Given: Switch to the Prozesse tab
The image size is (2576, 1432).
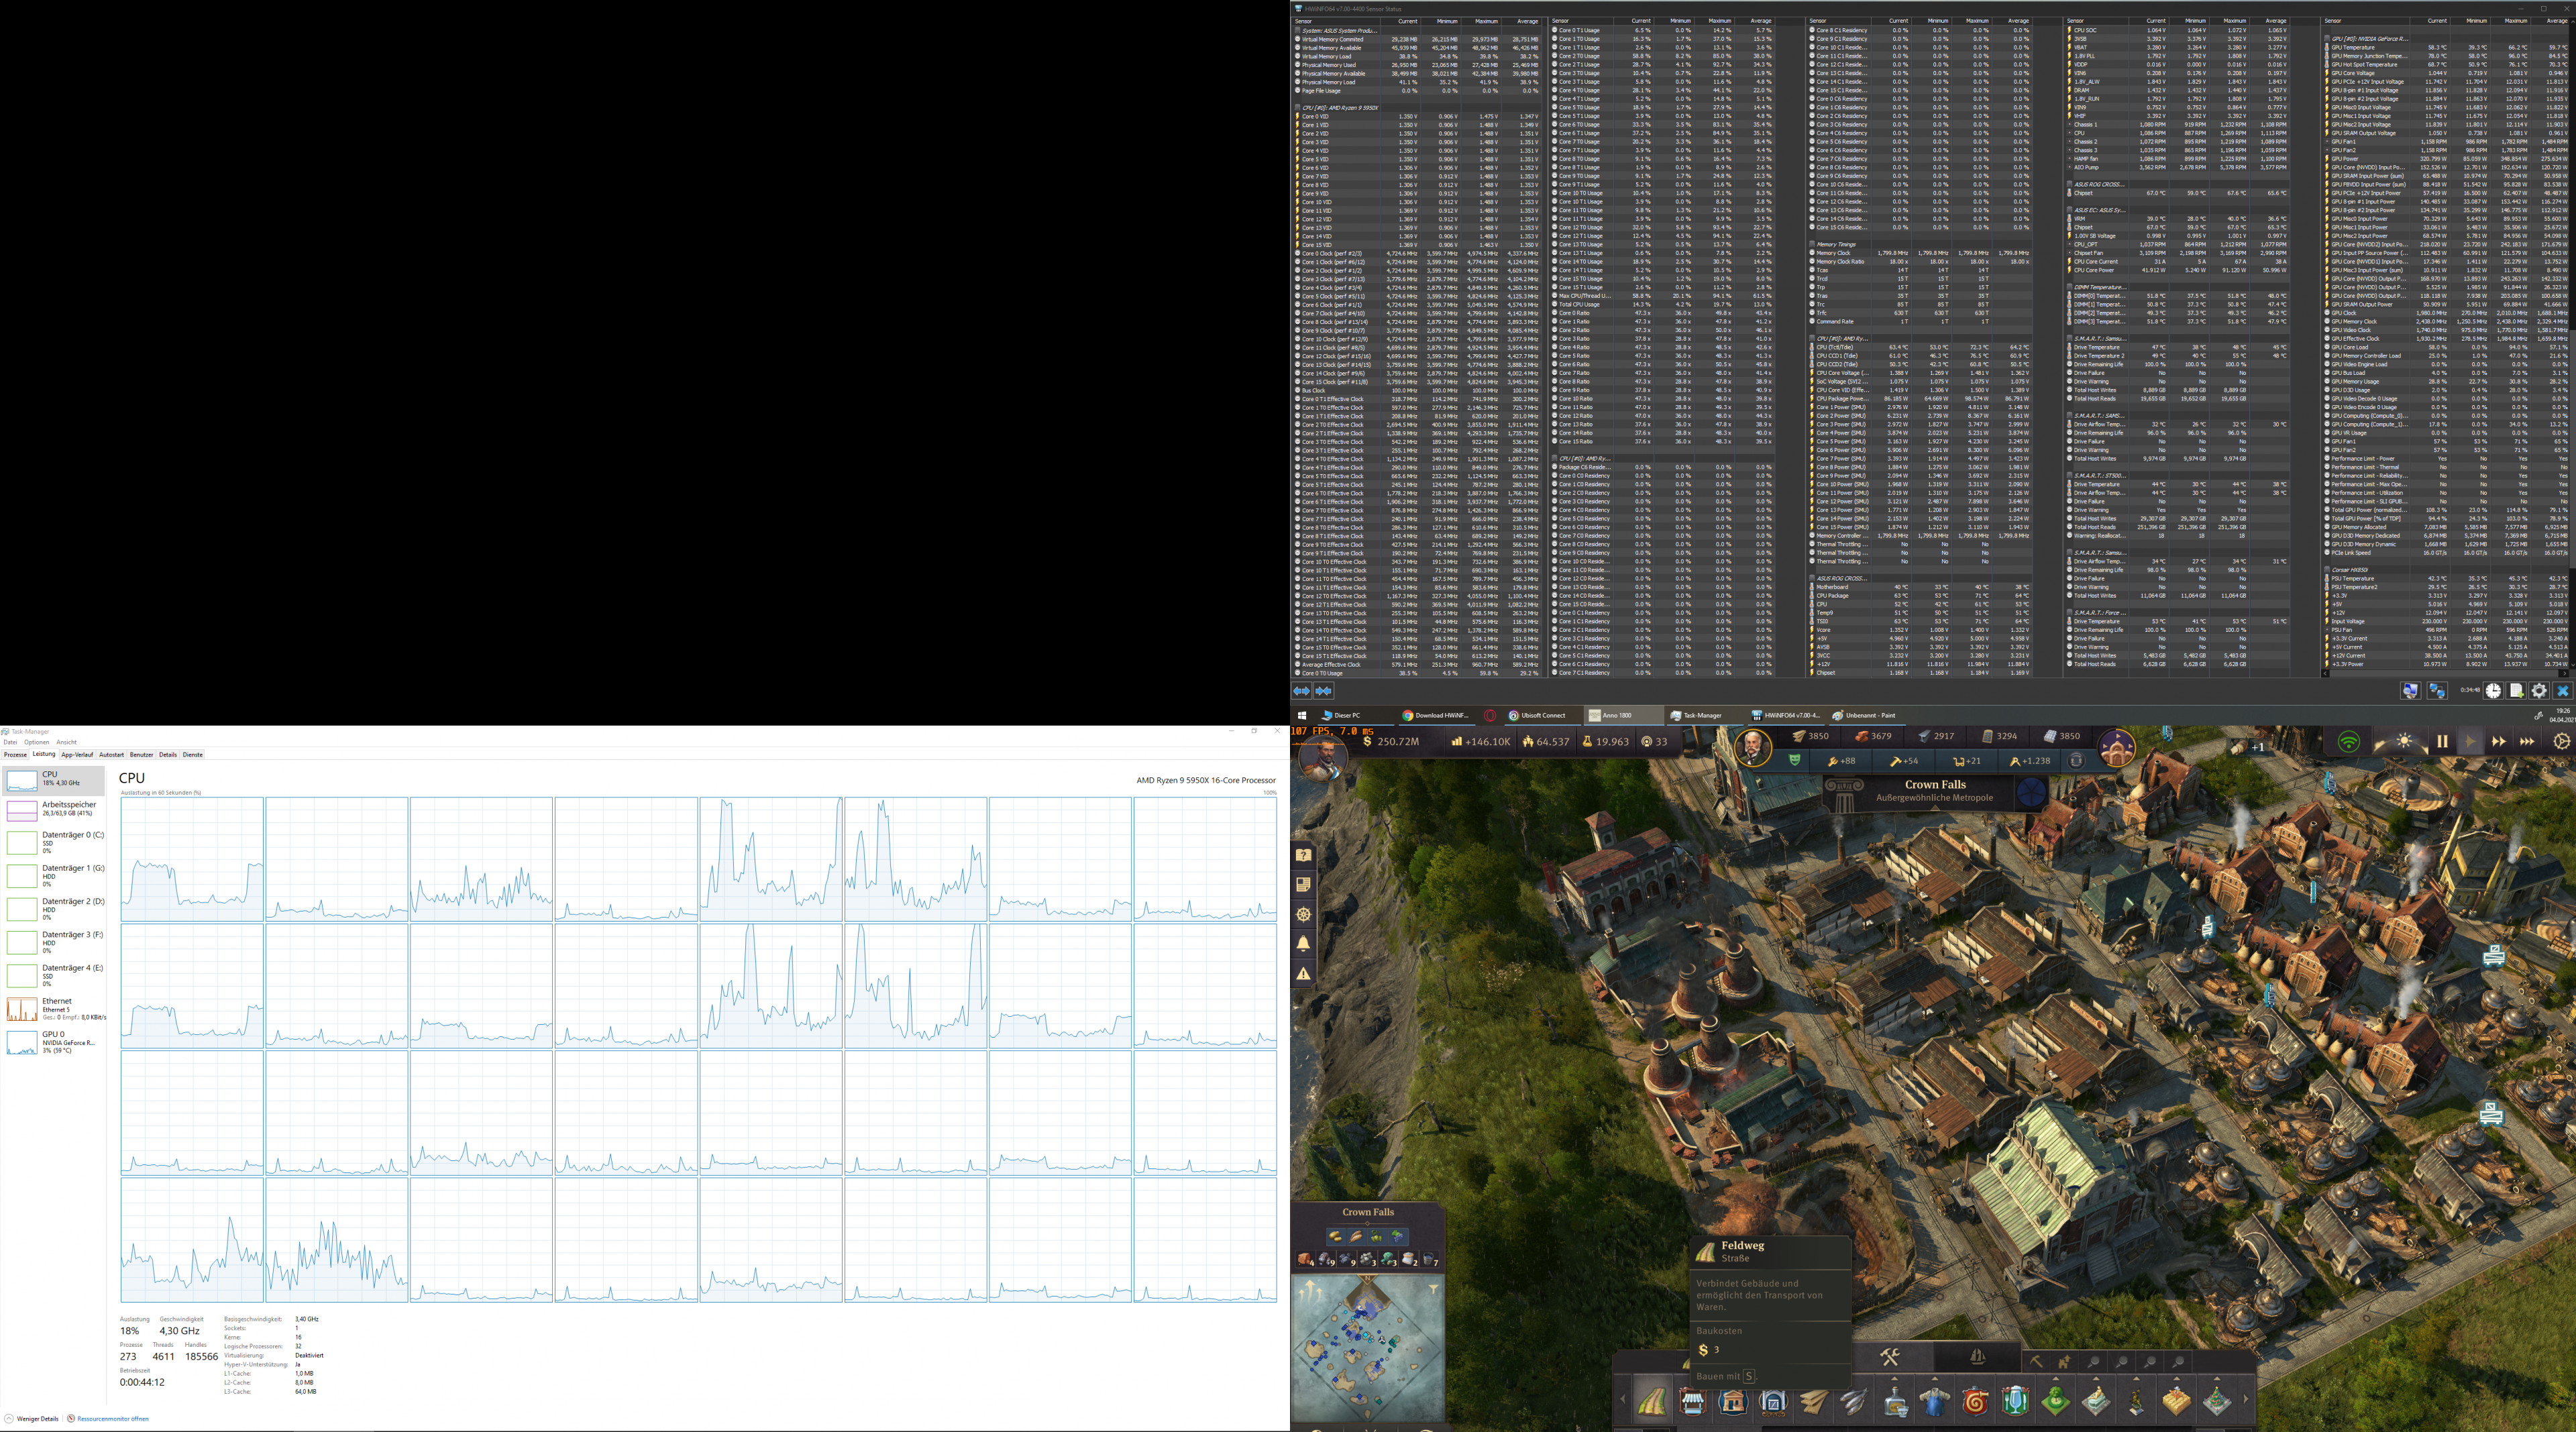Looking at the screenshot, I should [x=15, y=755].
